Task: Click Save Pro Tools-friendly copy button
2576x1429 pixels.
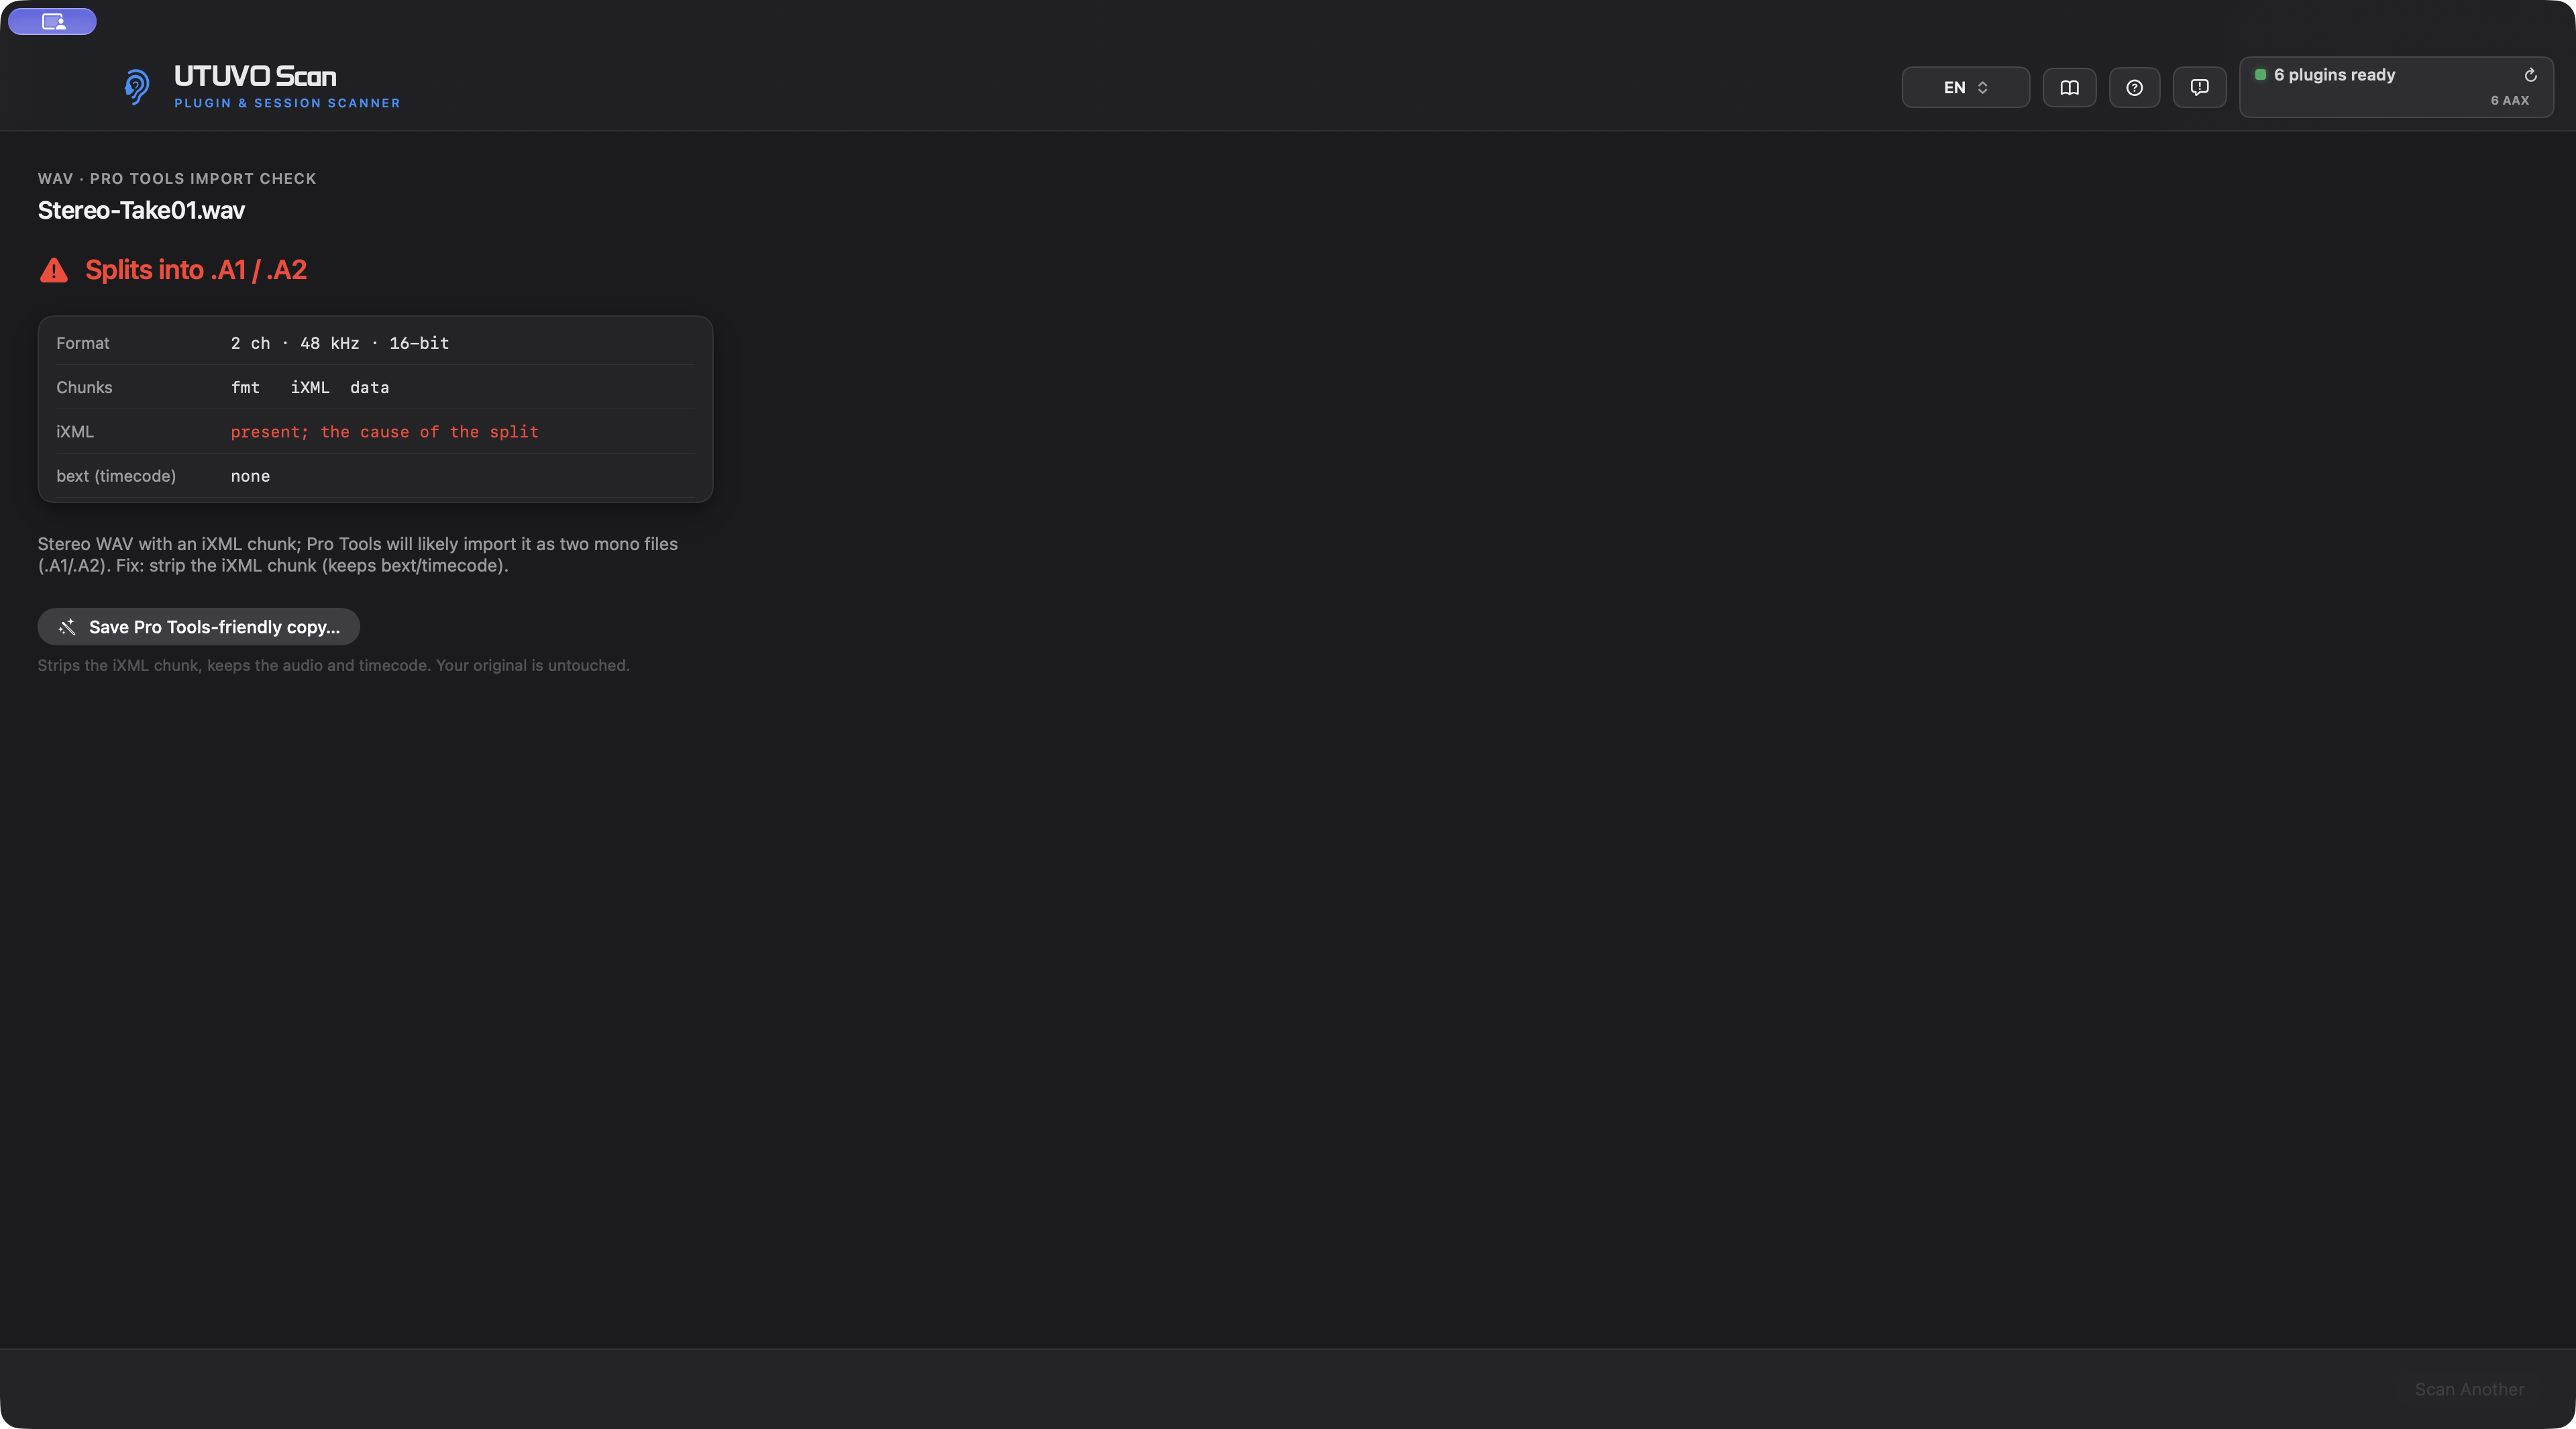Action: (x=199, y=627)
